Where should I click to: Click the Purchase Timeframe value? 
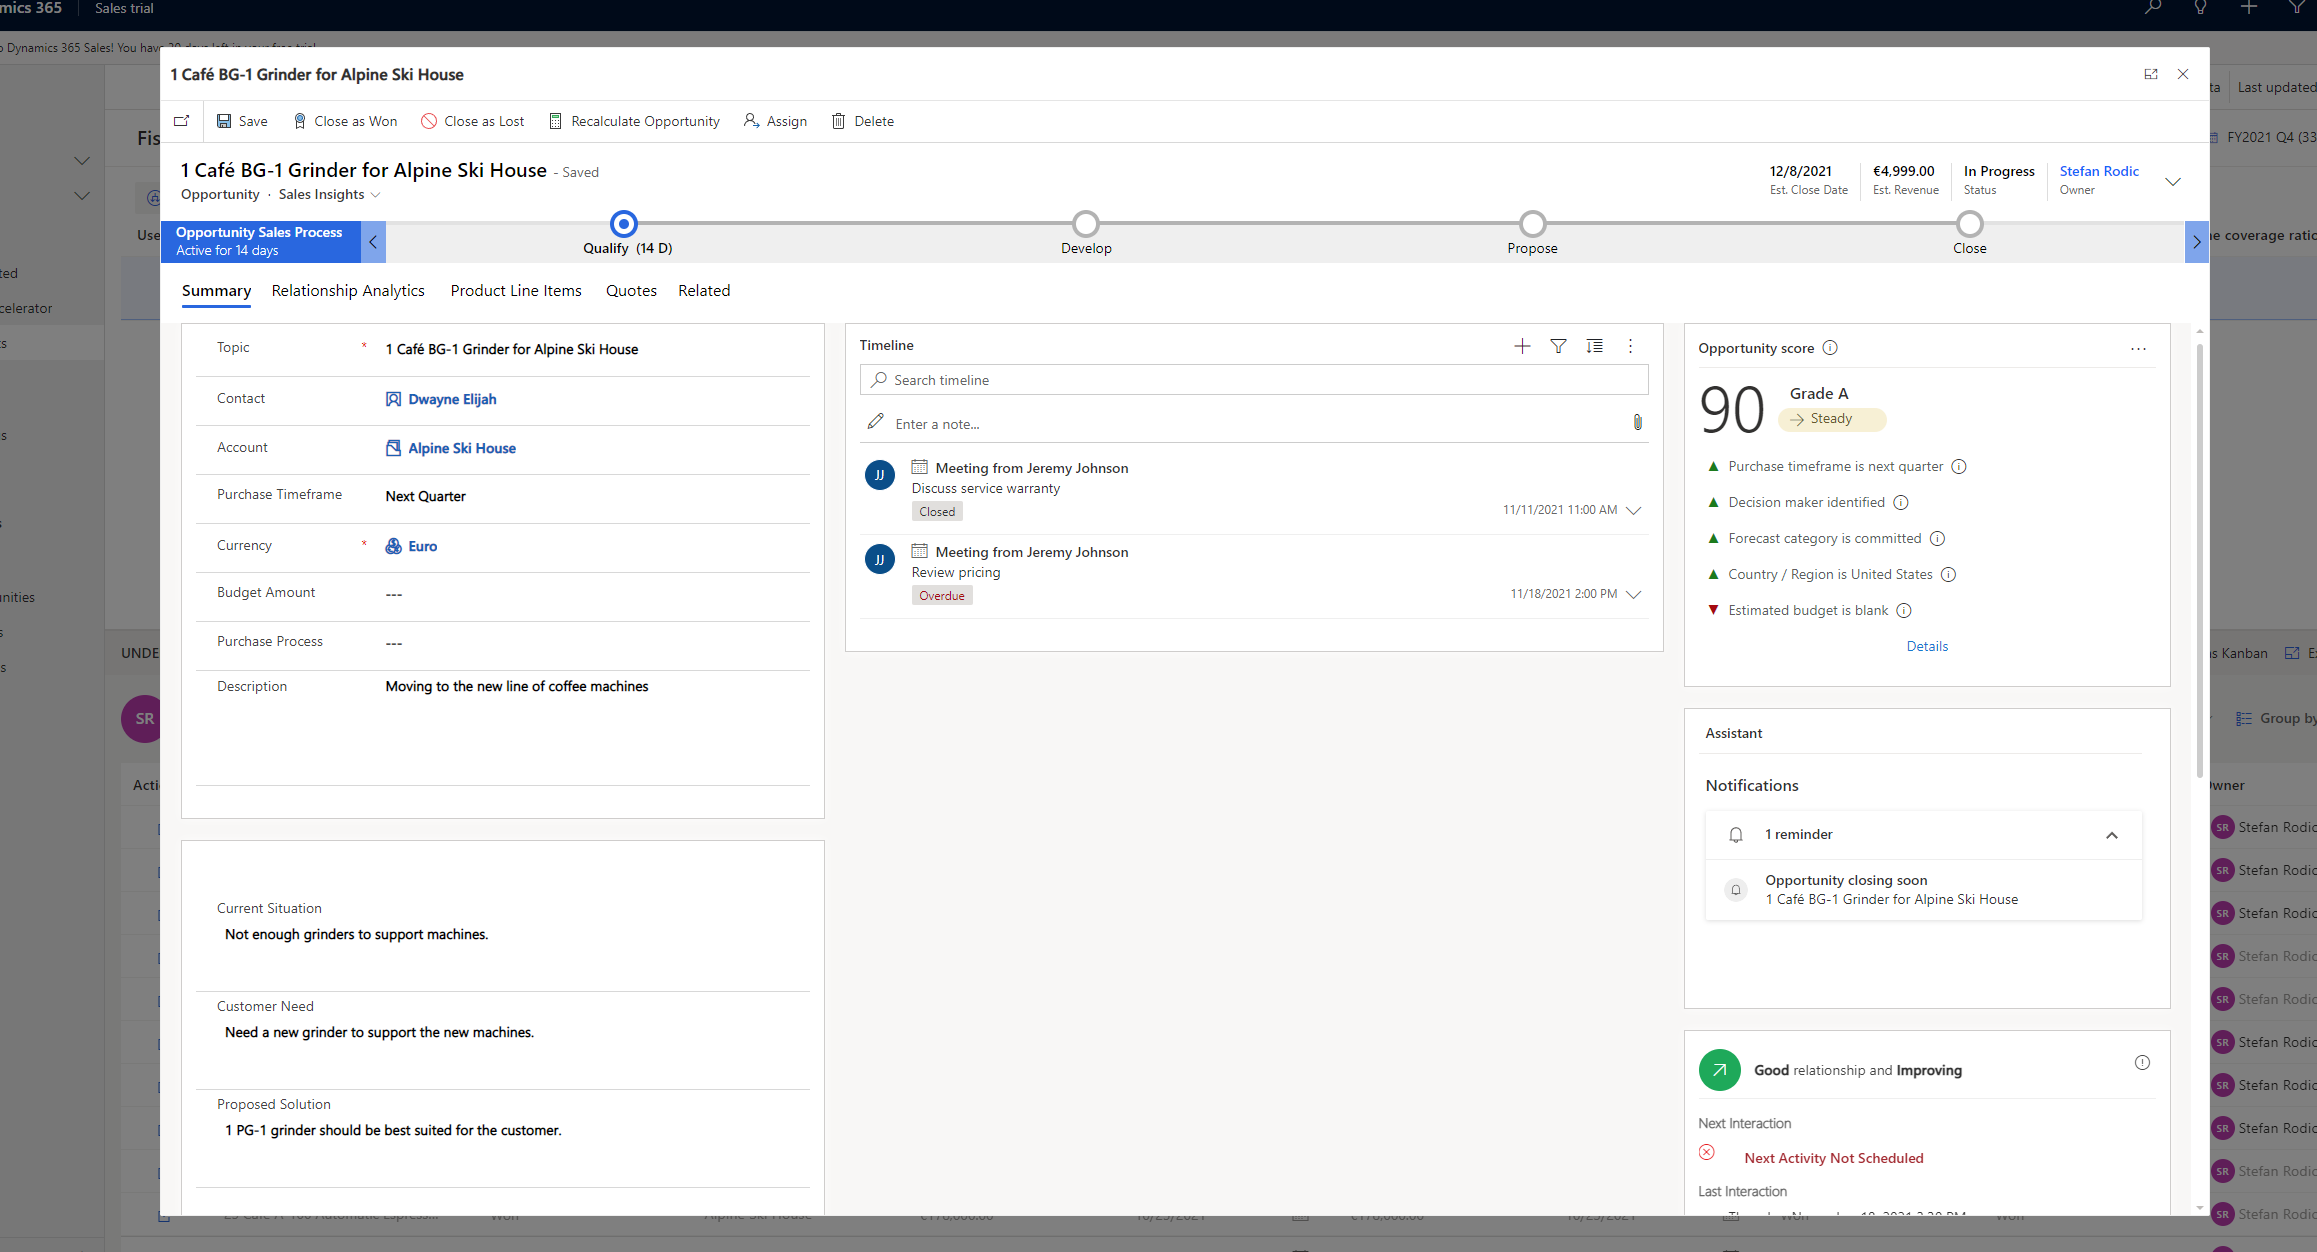point(426,496)
